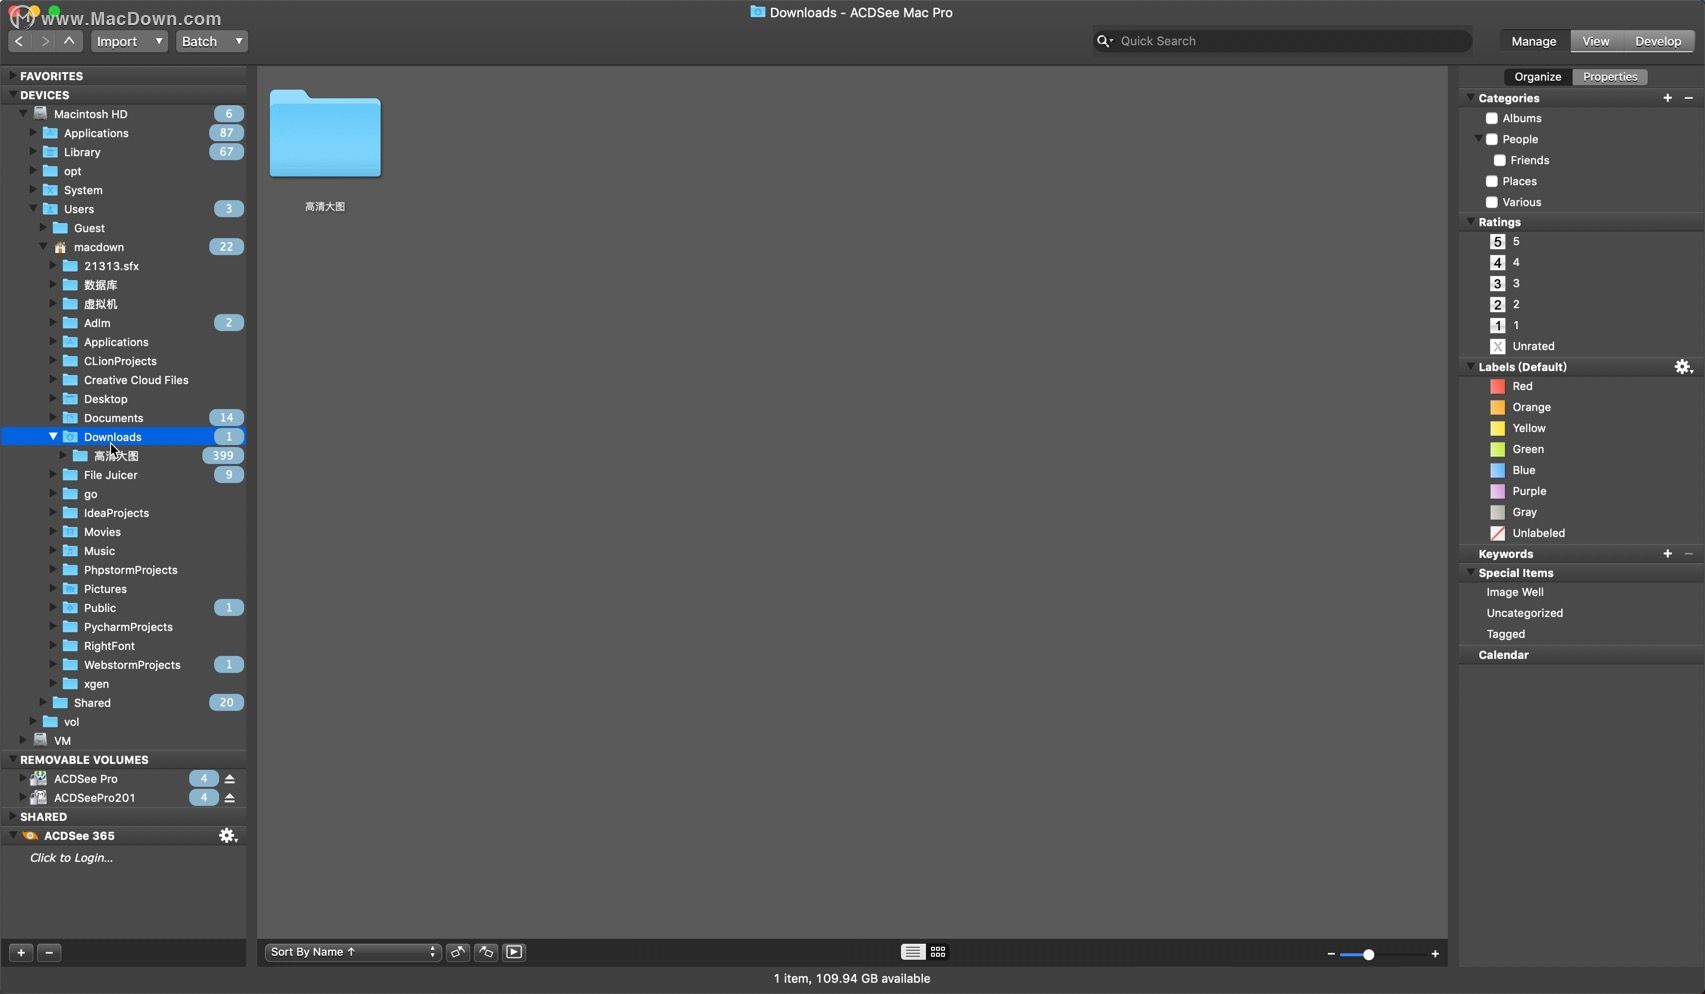Image resolution: width=1705 pixels, height=994 pixels.
Task: Remove a folder with sidebar minus button
Action: 49,952
